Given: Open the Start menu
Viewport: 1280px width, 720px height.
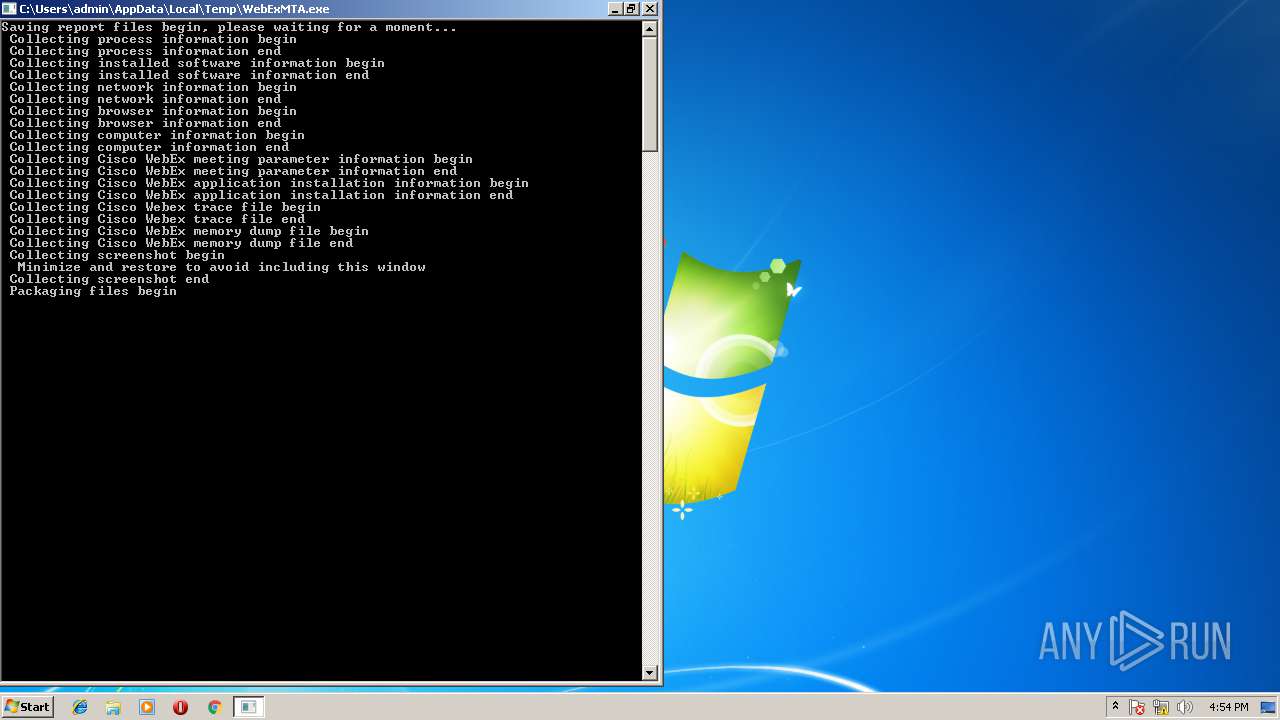Looking at the screenshot, I should (27, 707).
